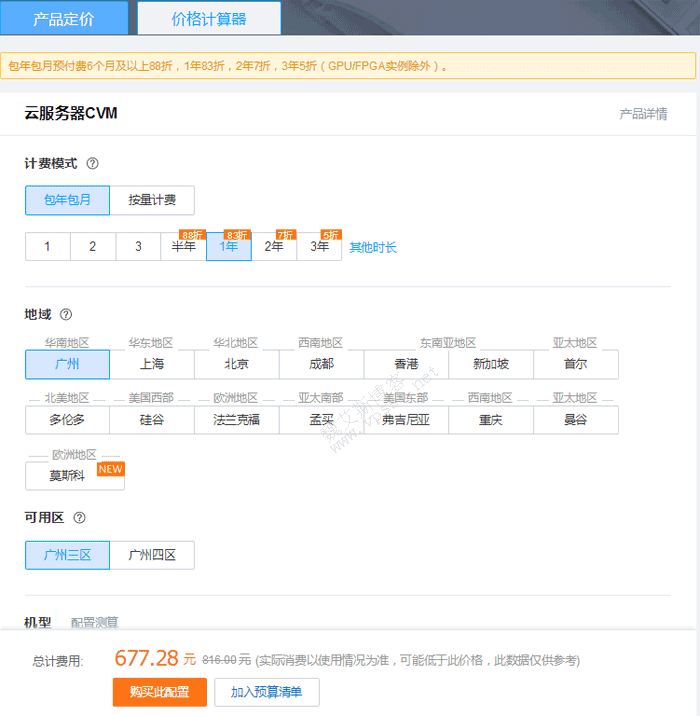Image resolution: width=700 pixels, height=716 pixels.
Task: Select 2年 duration option
Action: coord(274,247)
